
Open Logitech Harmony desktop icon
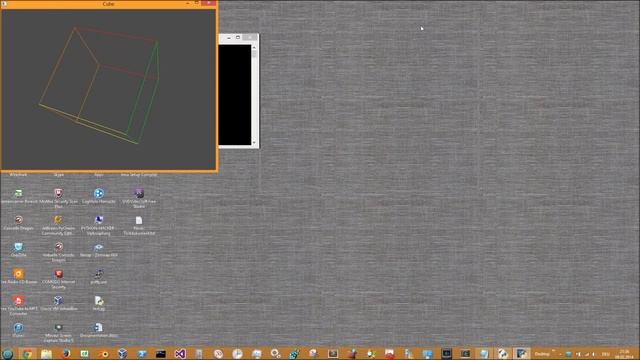coord(98,196)
